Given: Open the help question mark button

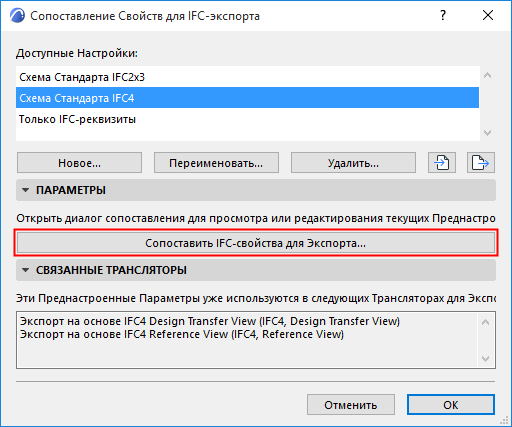Looking at the screenshot, I should click(443, 15).
